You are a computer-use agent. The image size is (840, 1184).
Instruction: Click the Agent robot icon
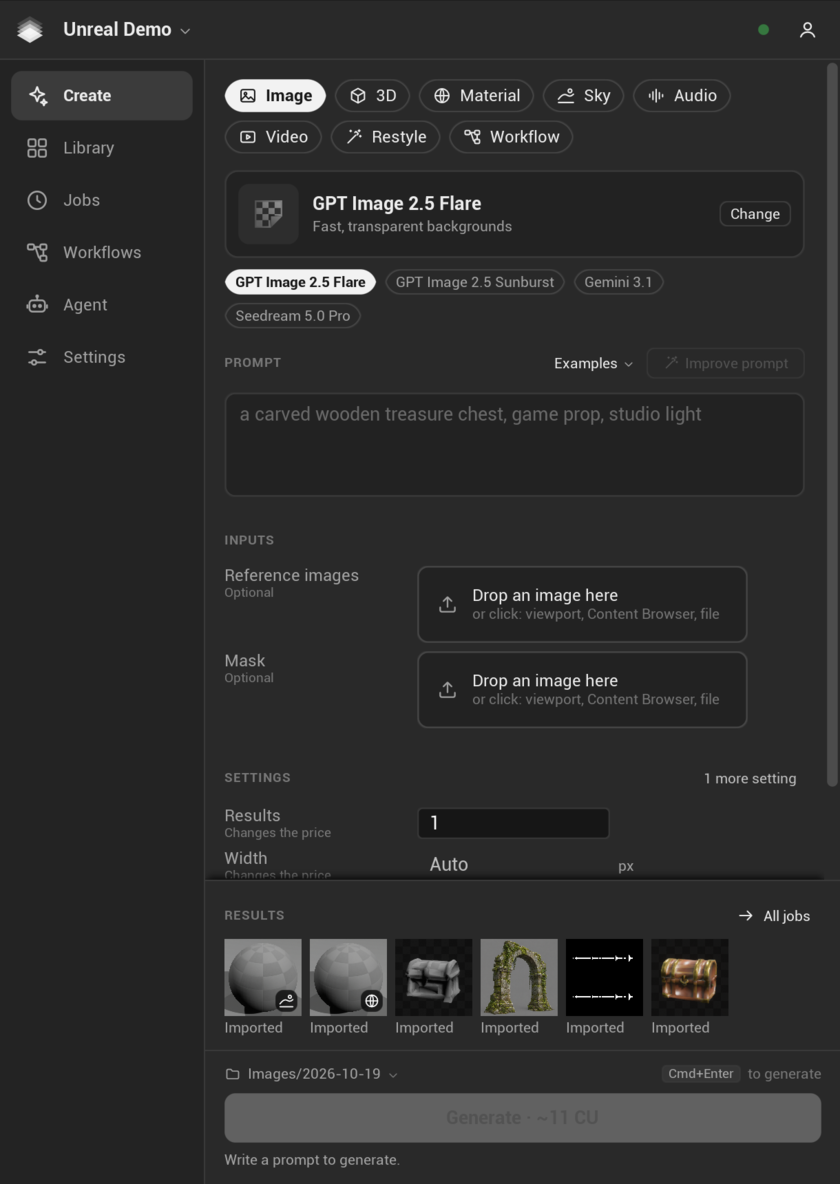(37, 305)
